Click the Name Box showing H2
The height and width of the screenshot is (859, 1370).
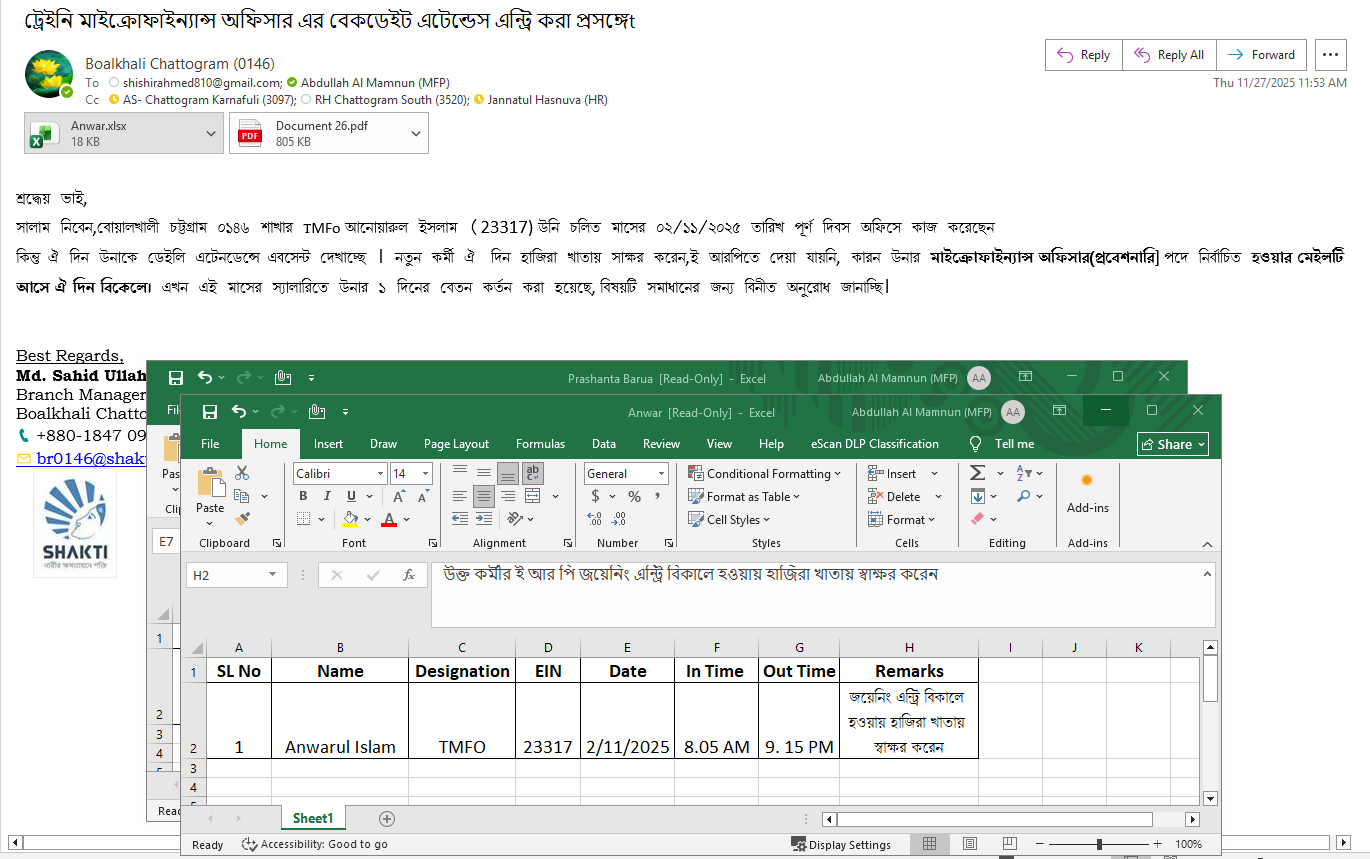(x=228, y=575)
